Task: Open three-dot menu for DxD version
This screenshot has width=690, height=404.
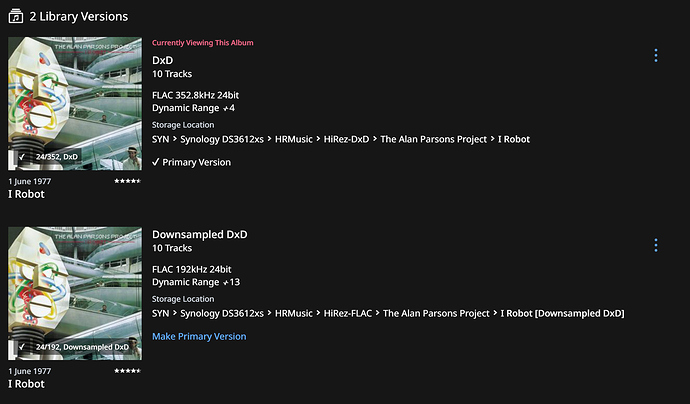Action: coord(656,55)
